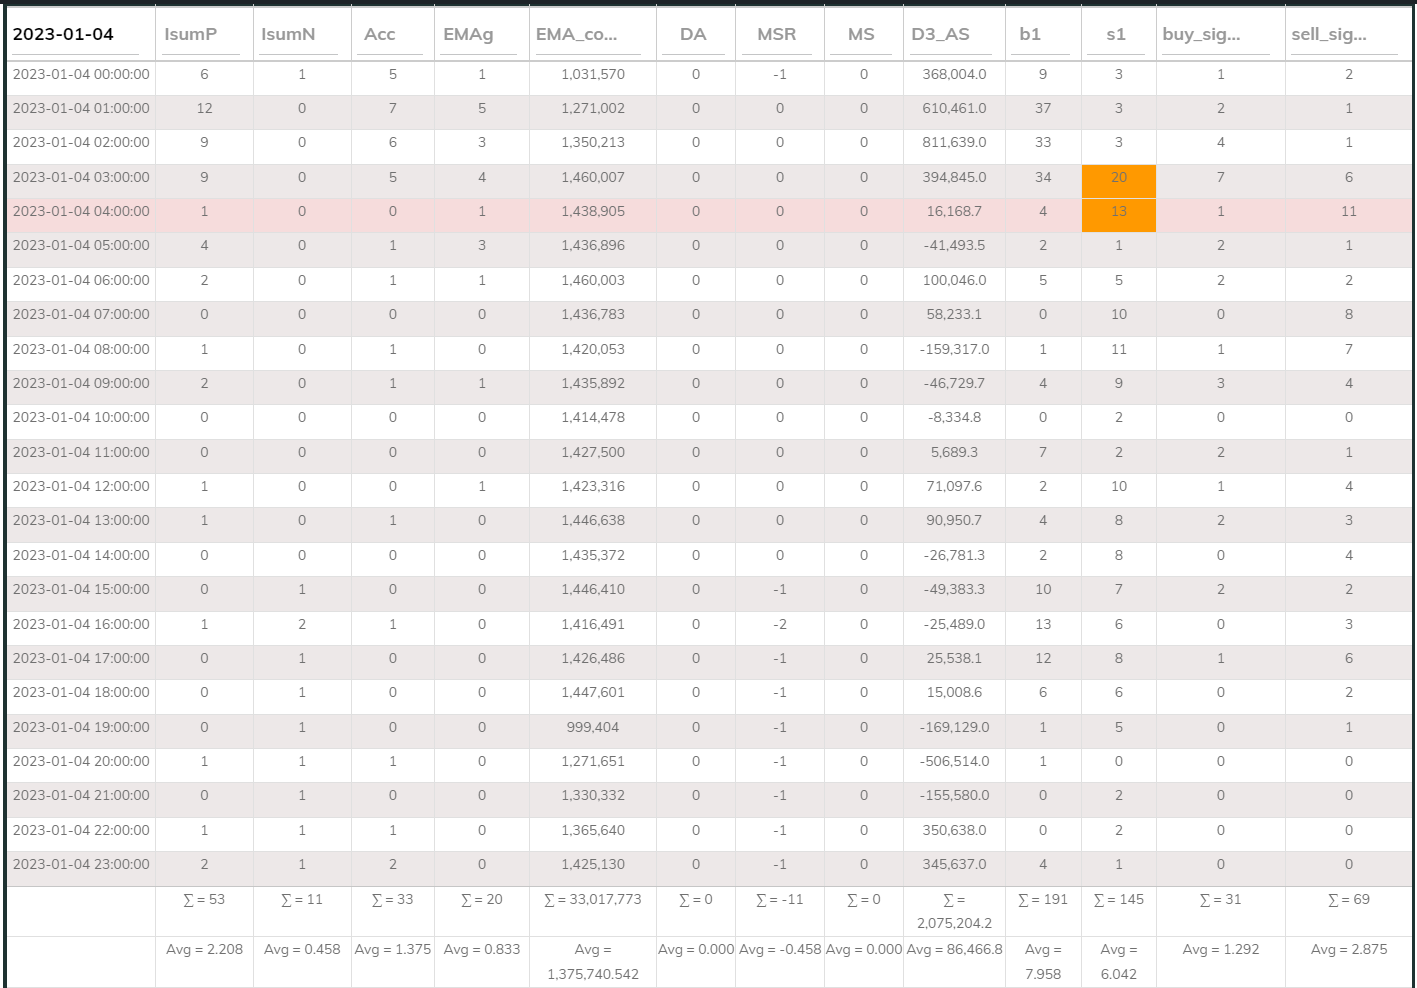Select the EMA_co value 999,404 cell
1417x988 pixels.
pos(592,727)
